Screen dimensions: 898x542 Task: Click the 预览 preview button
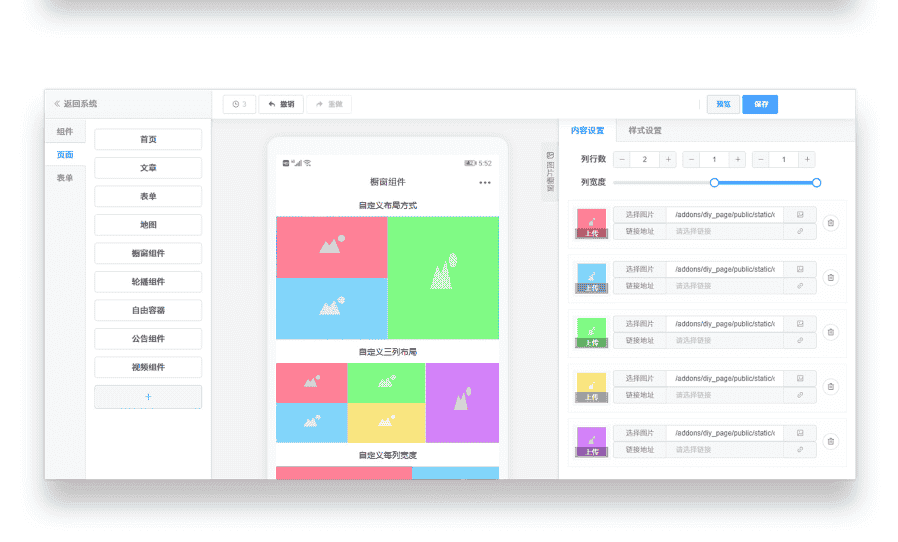(723, 104)
